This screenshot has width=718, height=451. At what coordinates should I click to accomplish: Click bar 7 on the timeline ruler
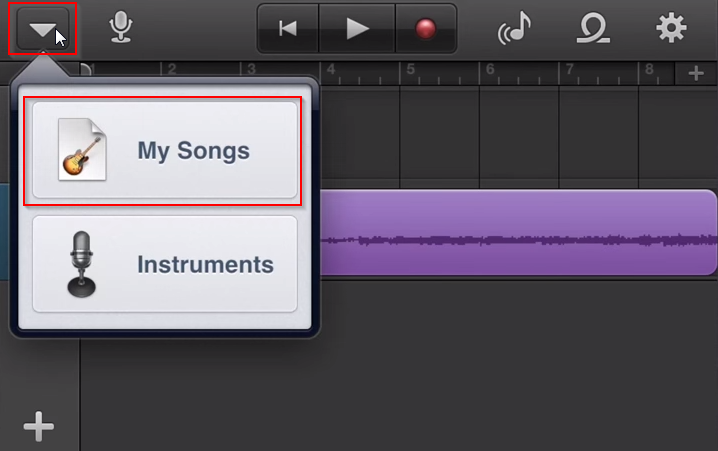pos(569,70)
